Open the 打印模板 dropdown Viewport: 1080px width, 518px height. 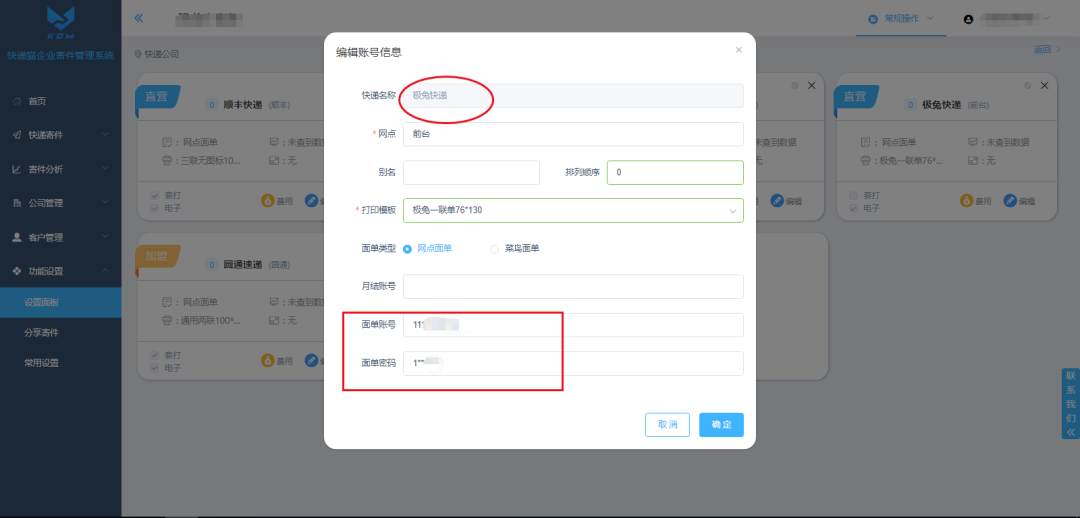pos(573,210)
